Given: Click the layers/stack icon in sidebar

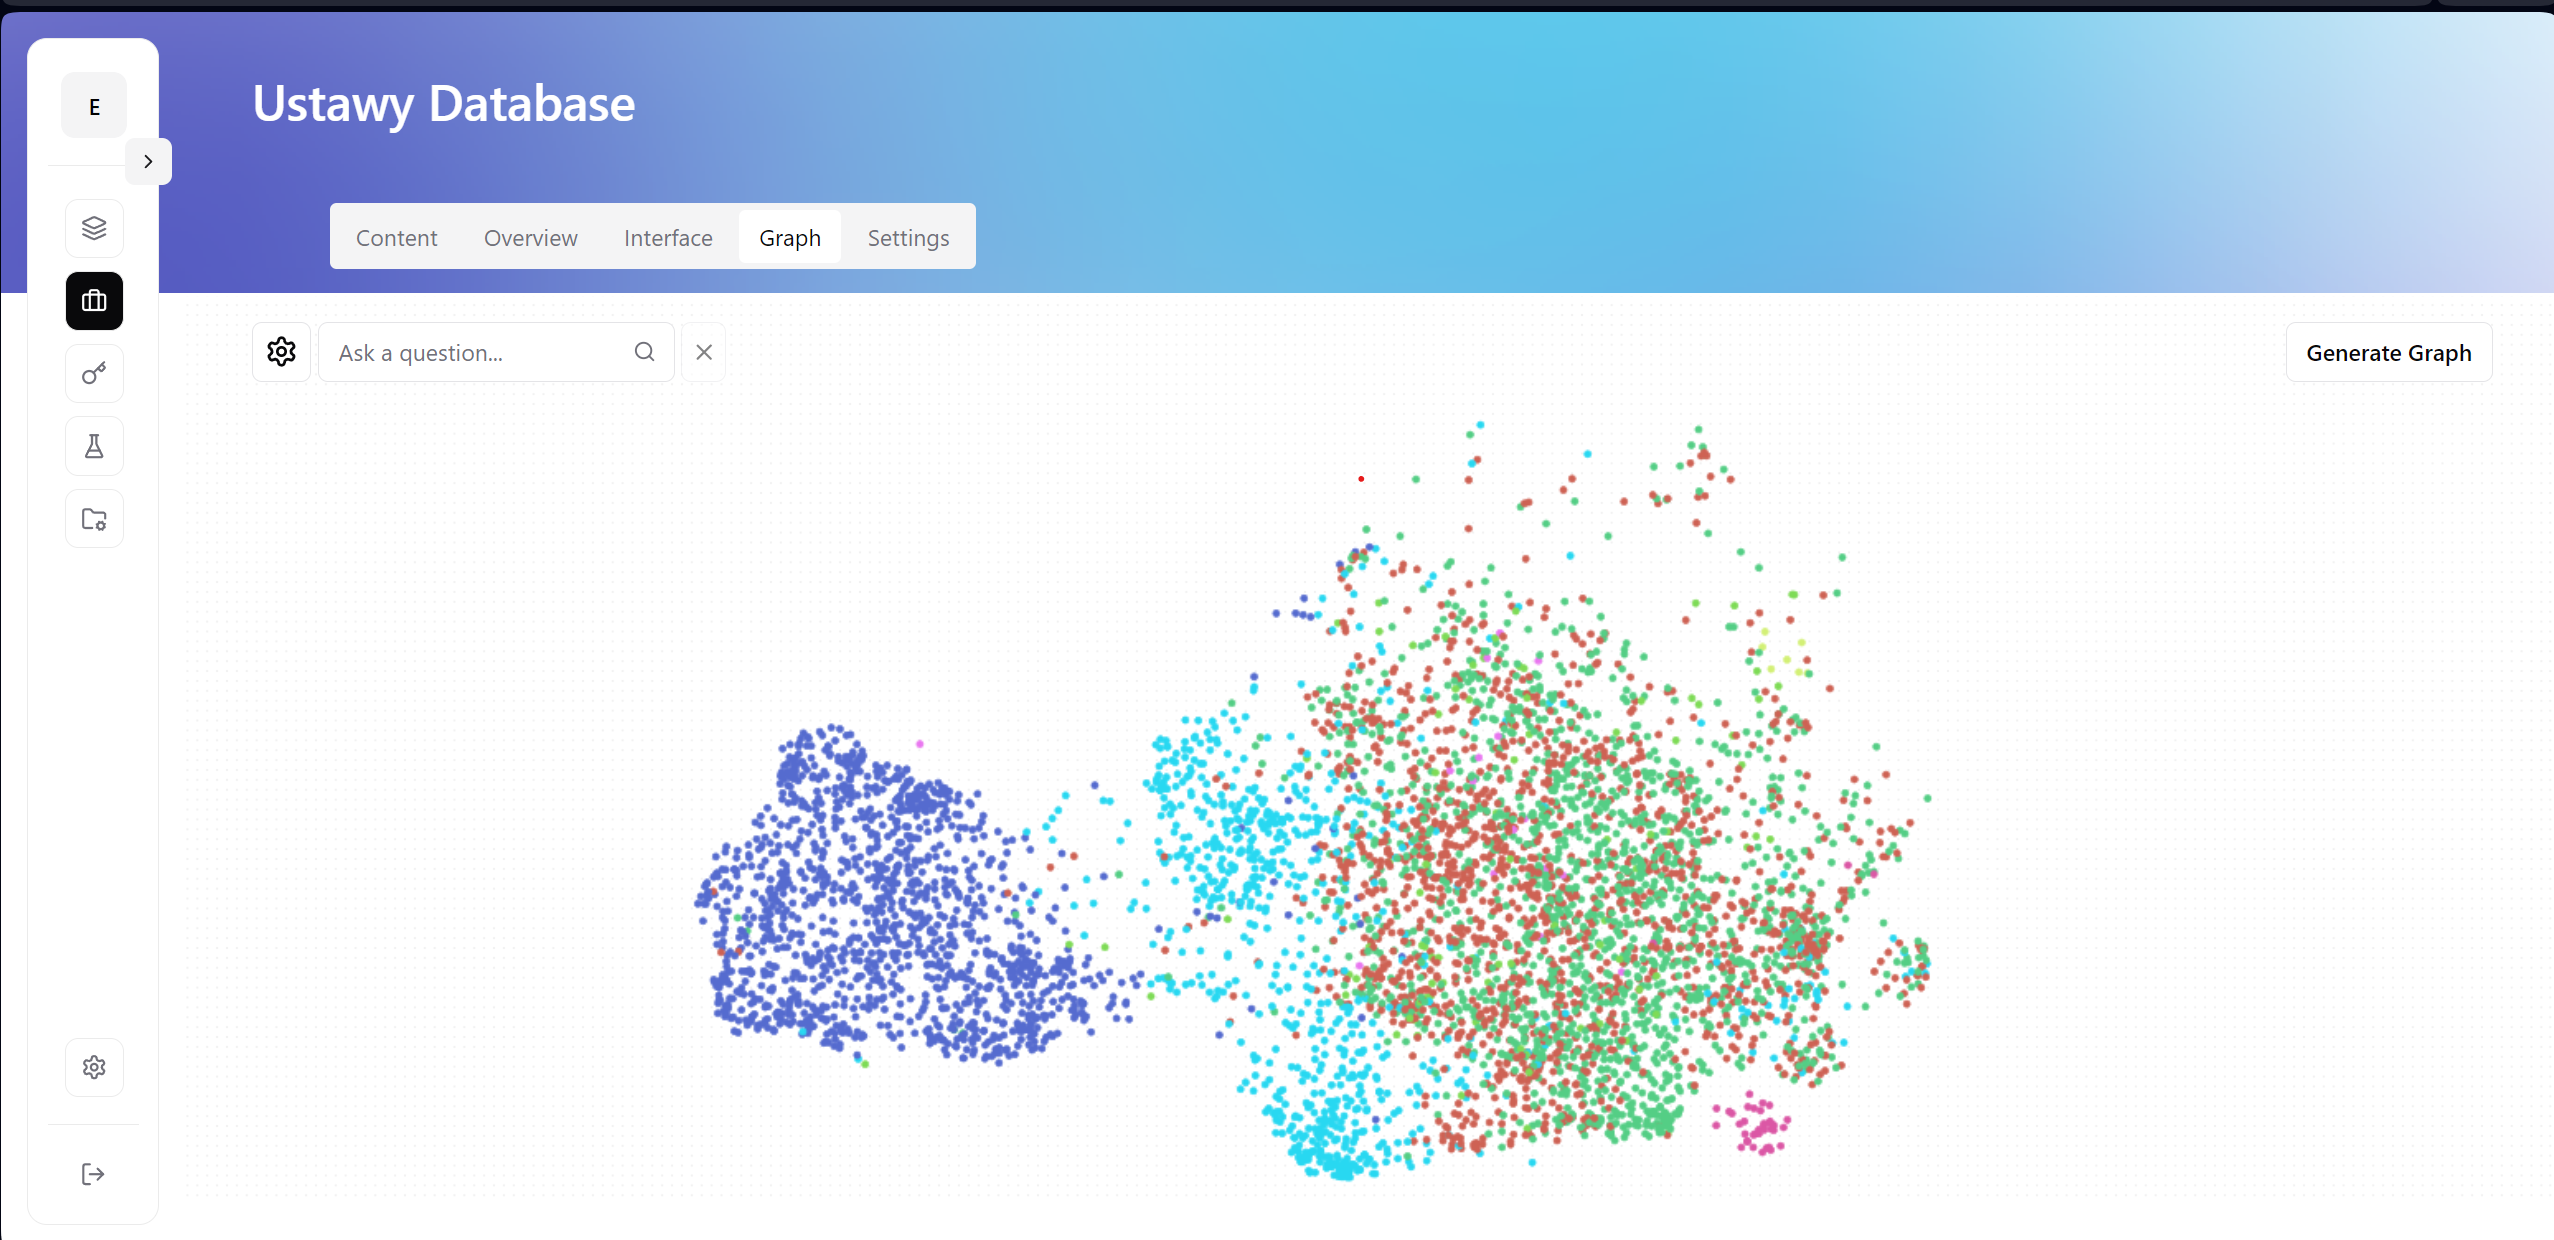Looking at the screenshot, I should [93, 226].
